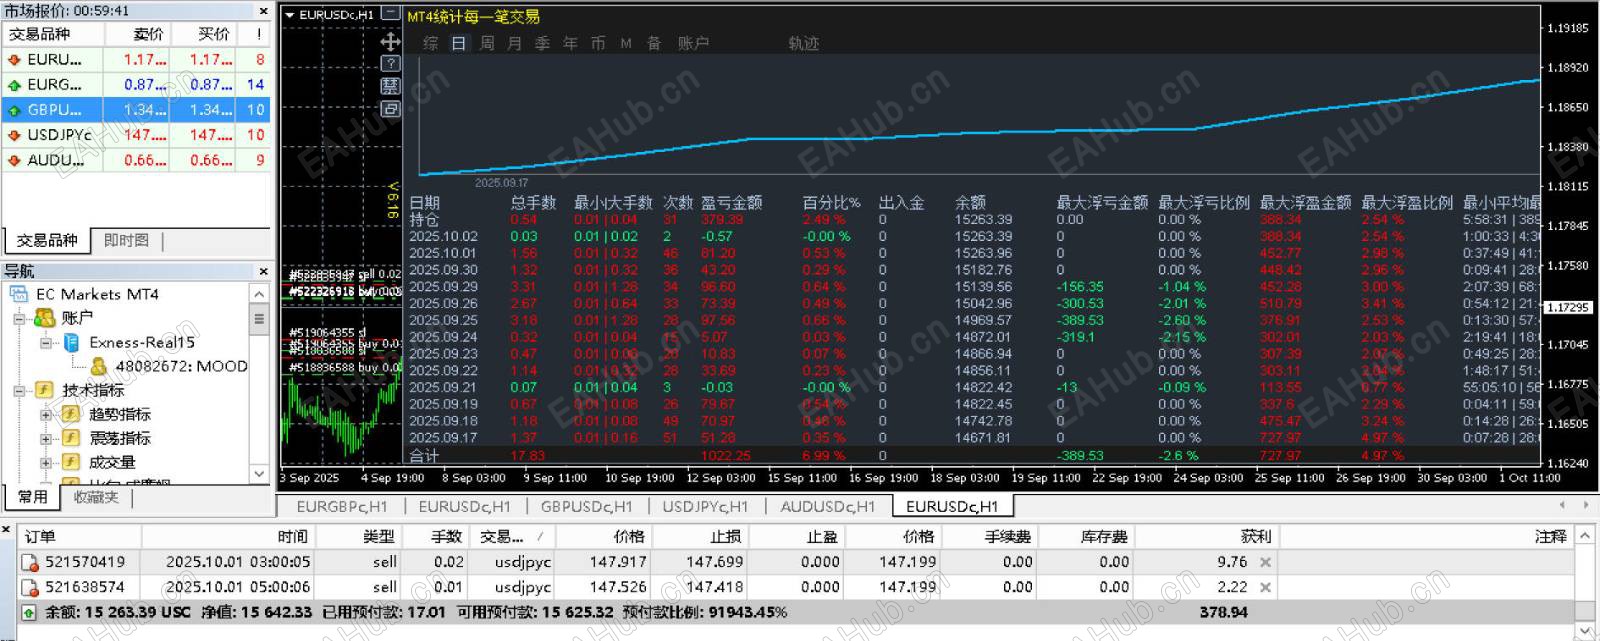
Task: Open the 收藏夹 favorites tab in Navigator
Action: 96,497
